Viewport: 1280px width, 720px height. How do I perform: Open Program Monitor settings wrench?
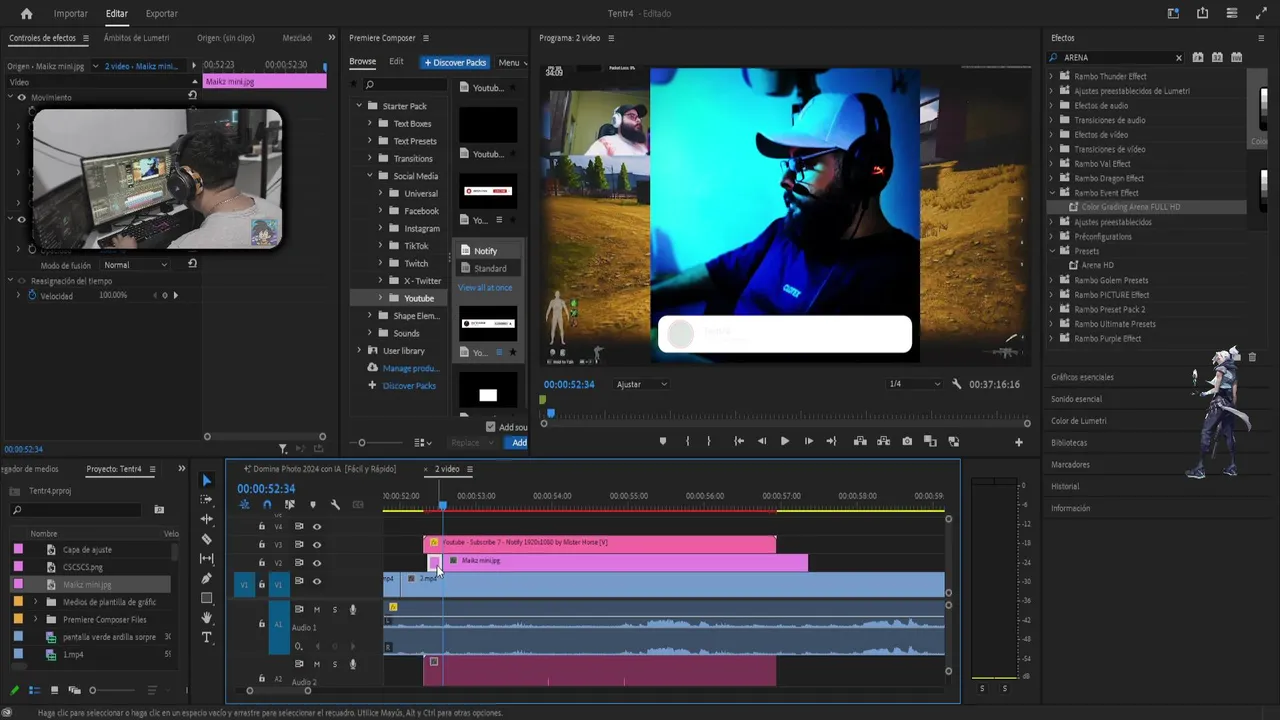point(957,385)
